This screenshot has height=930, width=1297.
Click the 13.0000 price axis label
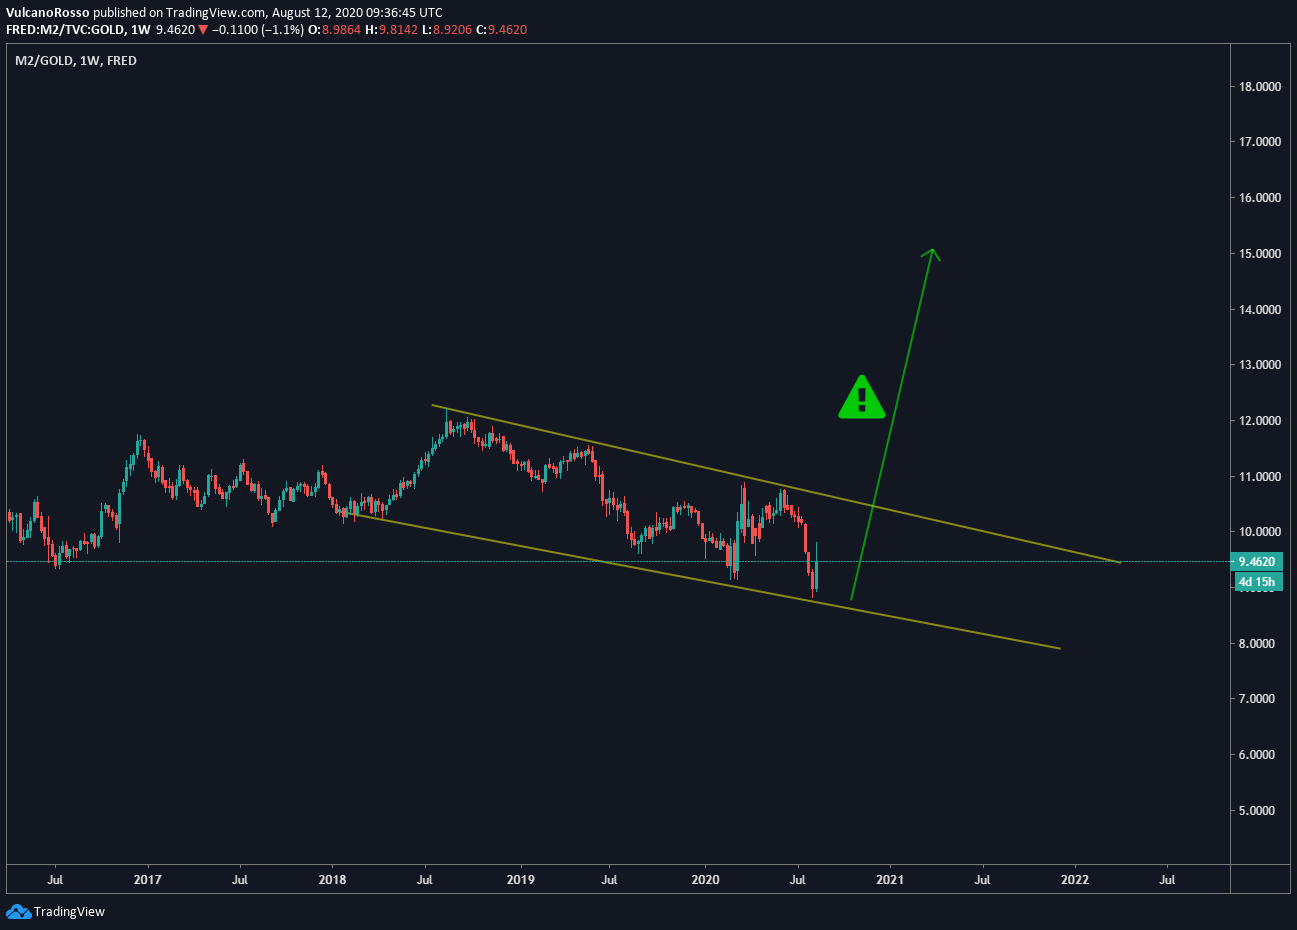tap(1259, 365)
